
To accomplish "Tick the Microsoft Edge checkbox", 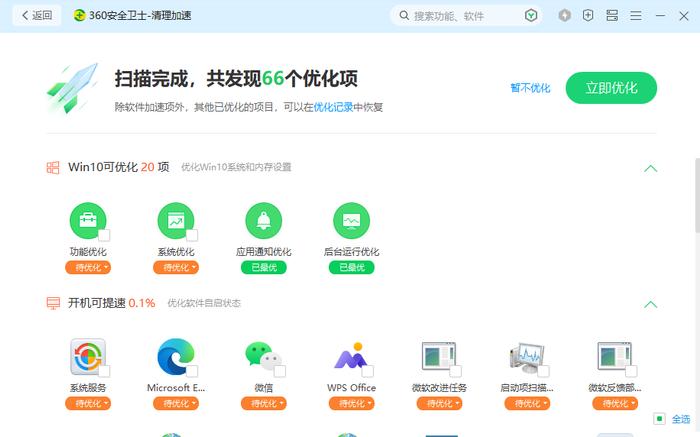I will click(x=192, y=371).
